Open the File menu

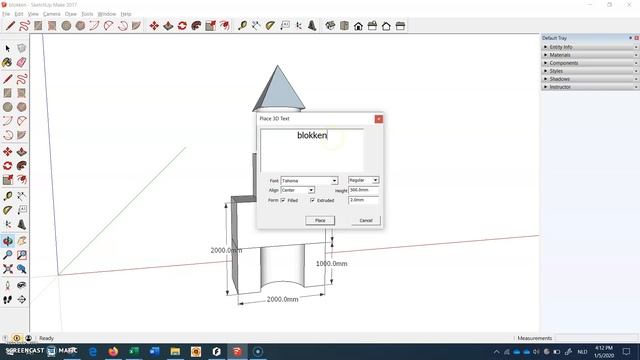coord(6,14)
